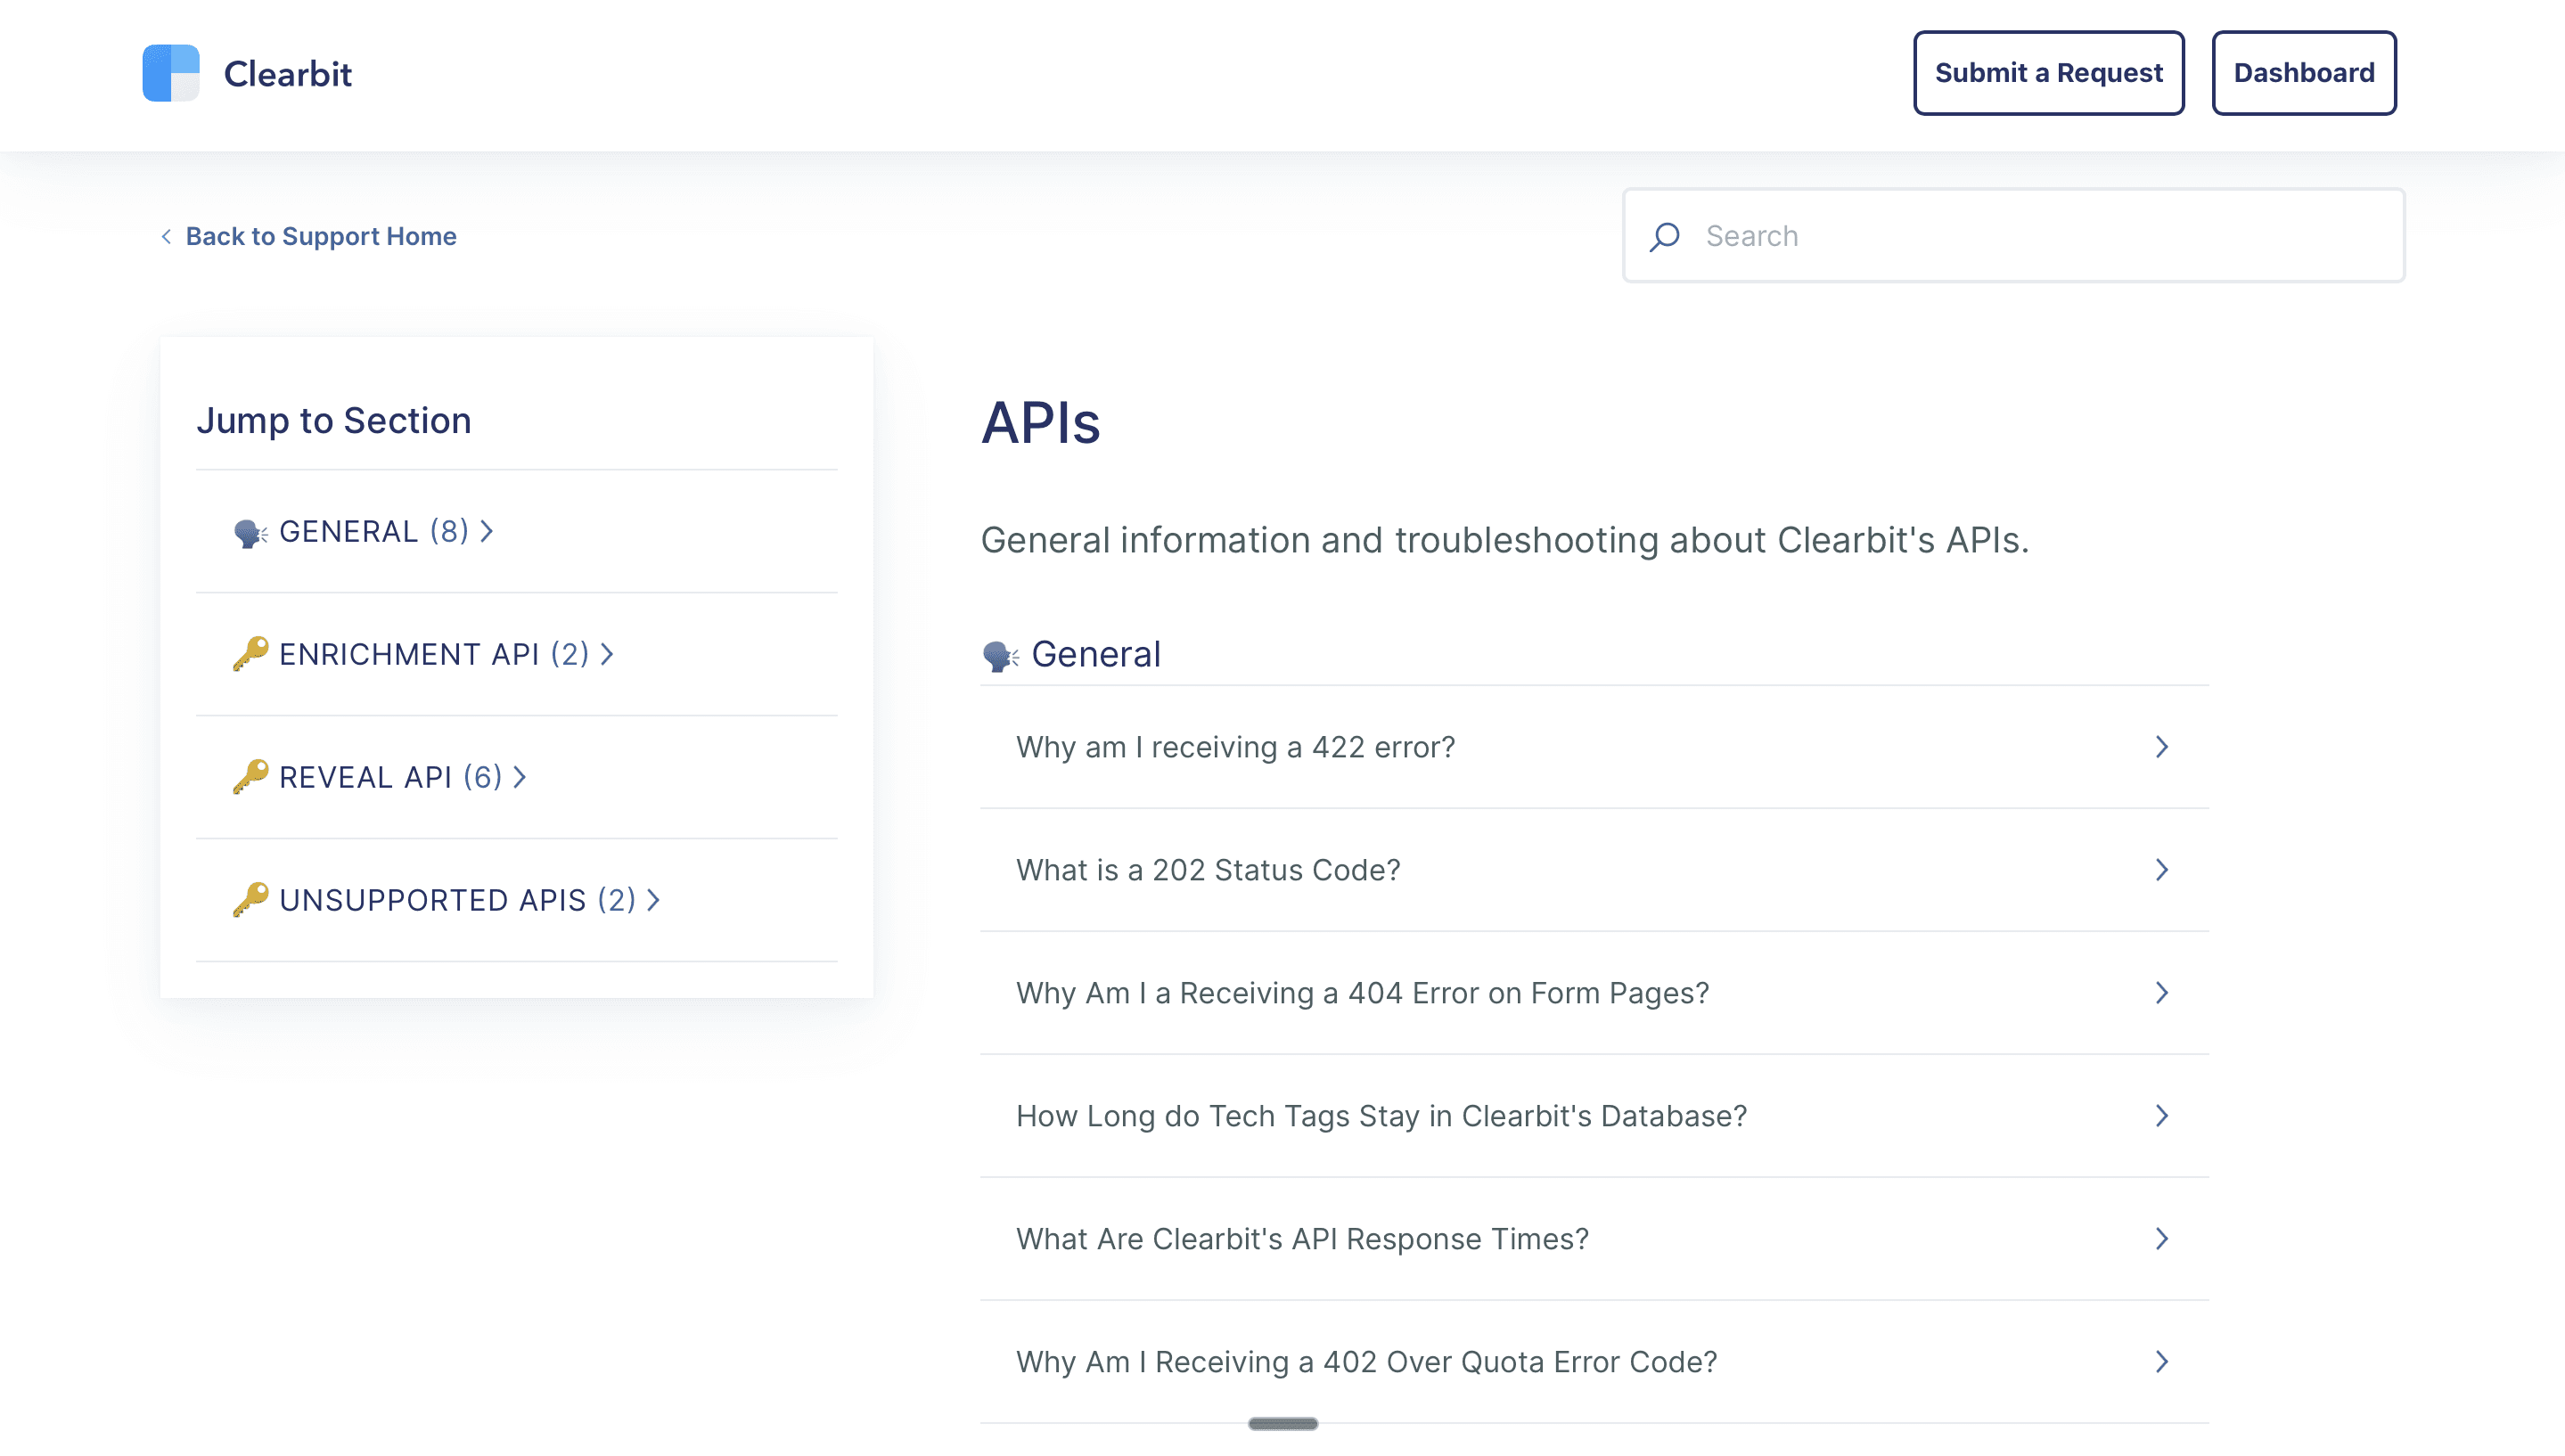Click the speaking head icon by General heading
Screen dimensions: 2565x1456
point(1000,656)
